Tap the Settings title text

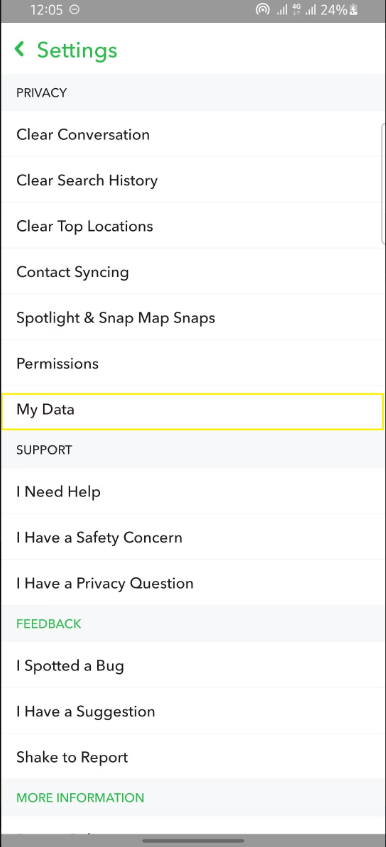tap(77, 50)
